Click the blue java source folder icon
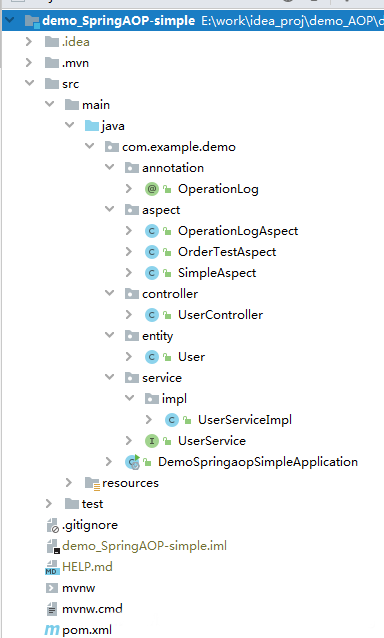The image size is (384, 638). (92, 126)
